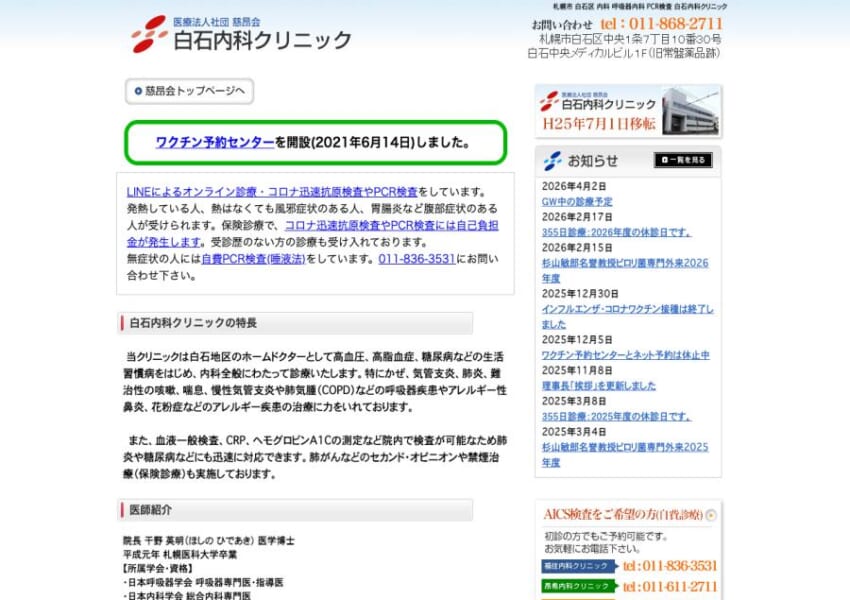Click phone number 011-836-3531 in notice box

416,259
